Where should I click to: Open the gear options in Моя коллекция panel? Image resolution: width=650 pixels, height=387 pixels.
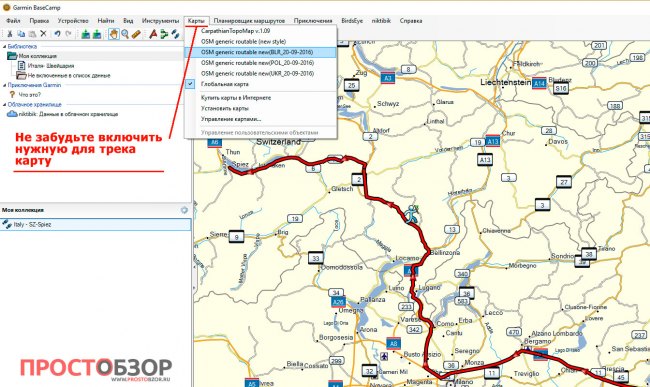(184, 210)
